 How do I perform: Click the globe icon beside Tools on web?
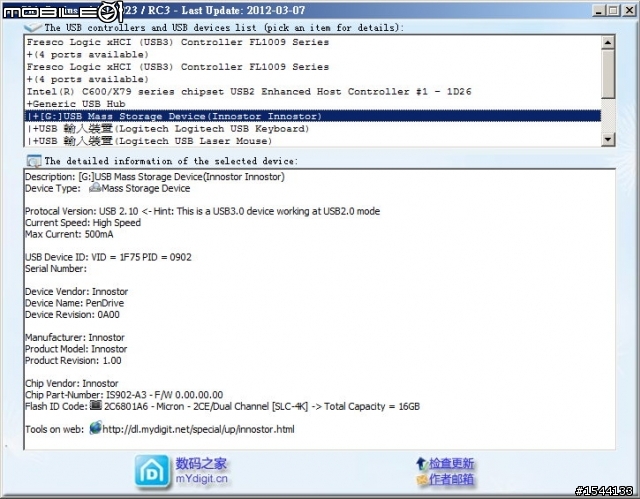[x=96, y=428]
